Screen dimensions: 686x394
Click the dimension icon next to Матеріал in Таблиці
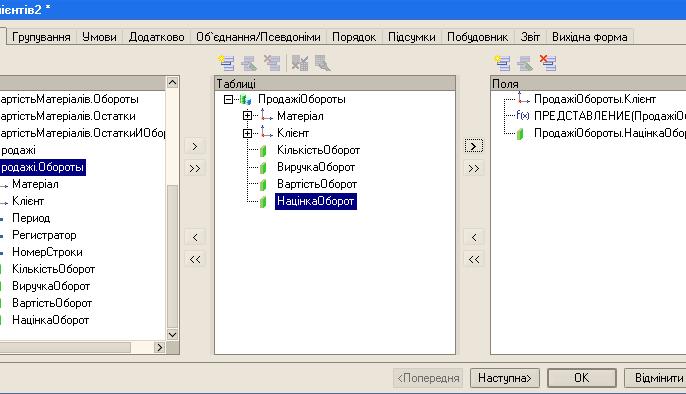(266, 115)
